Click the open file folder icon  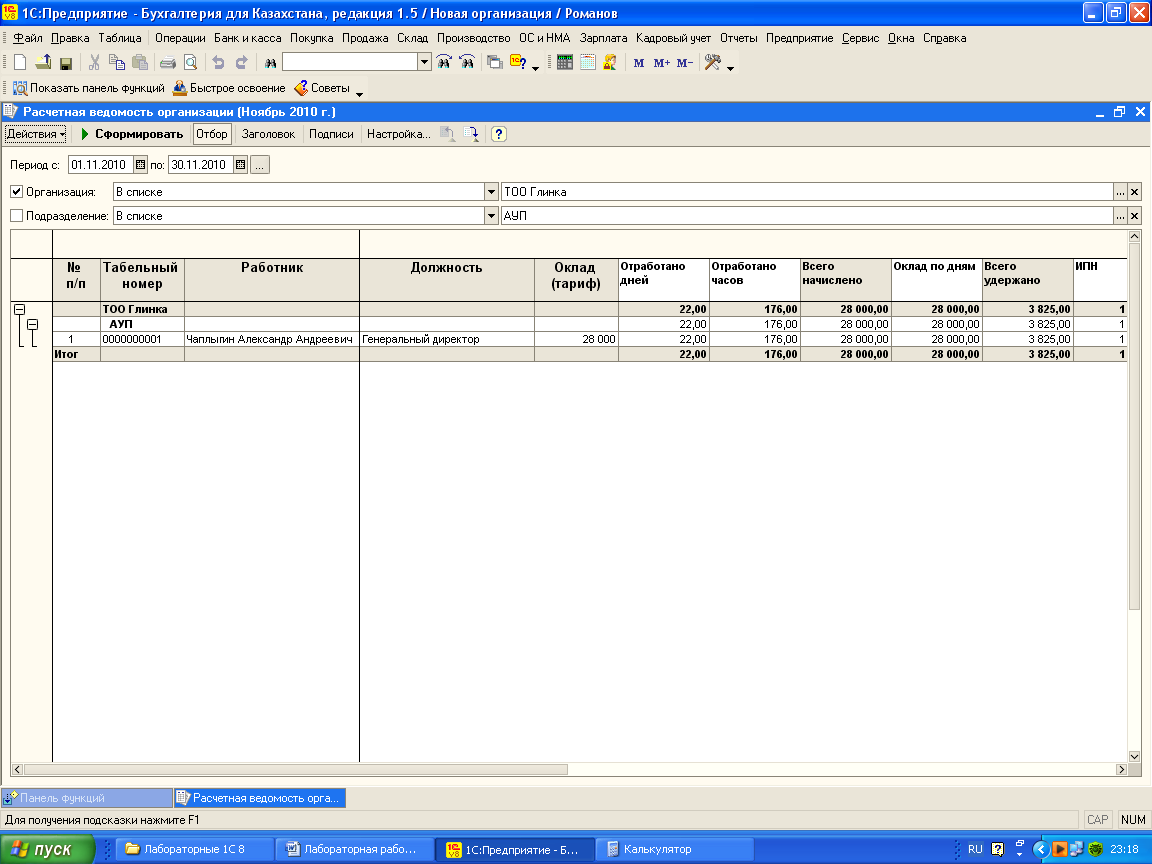point(43,62)
